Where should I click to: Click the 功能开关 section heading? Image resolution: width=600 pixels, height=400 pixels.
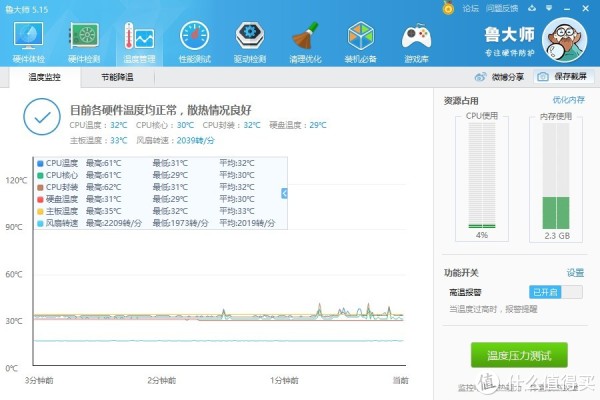461,273
